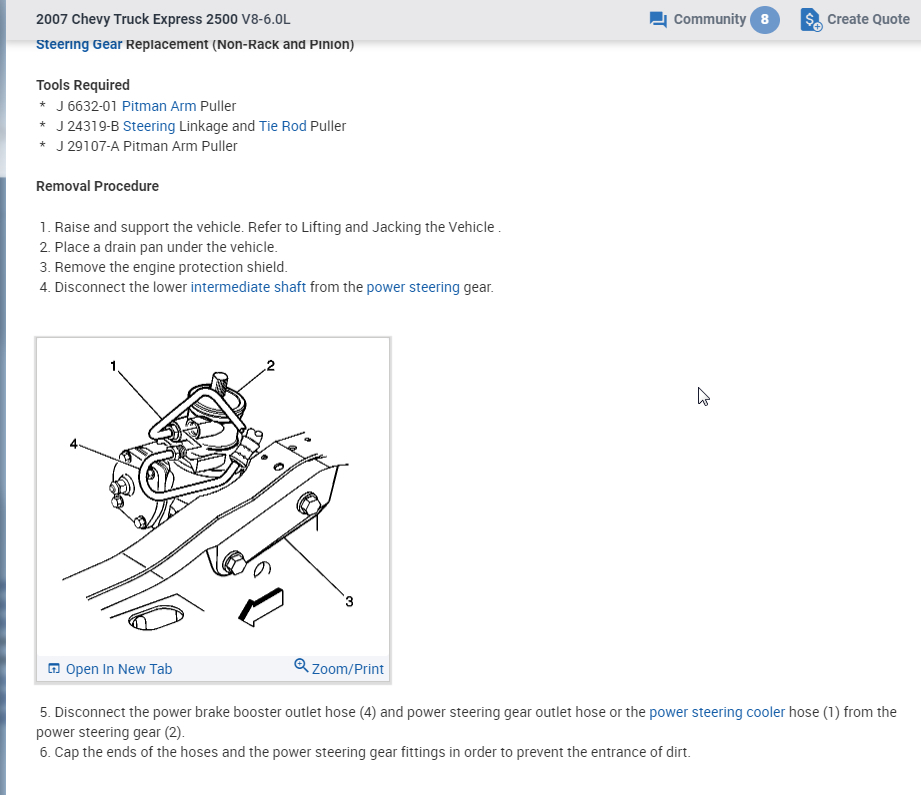Image resolution: width=921 pixels, height=795 pixels.
Task: Open the Community chat icon
Action: pos(658,19)
